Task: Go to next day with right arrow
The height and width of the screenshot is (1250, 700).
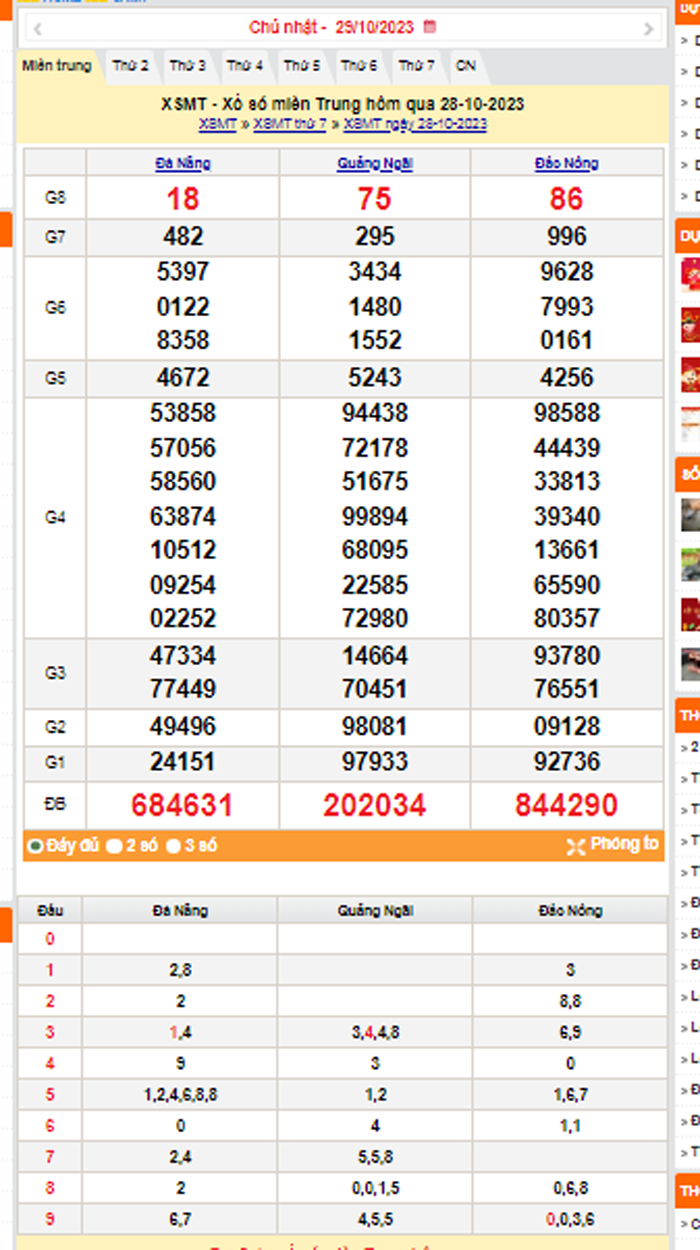Action: [x=649, y=28]
